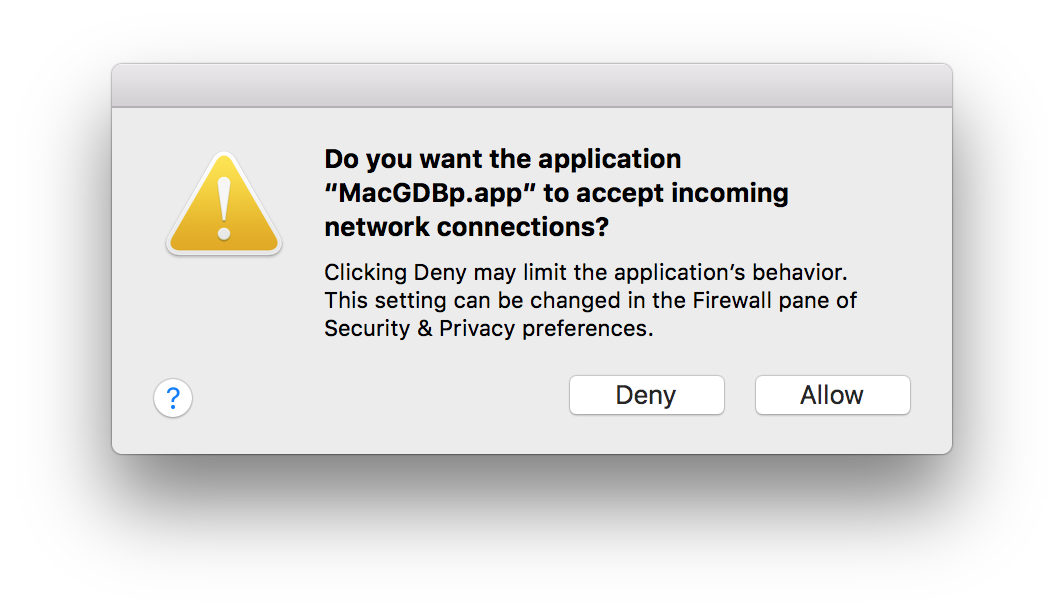Click the yellow warning triangle icon
This screenshot has height=614, width=1064.
[223, 203]
